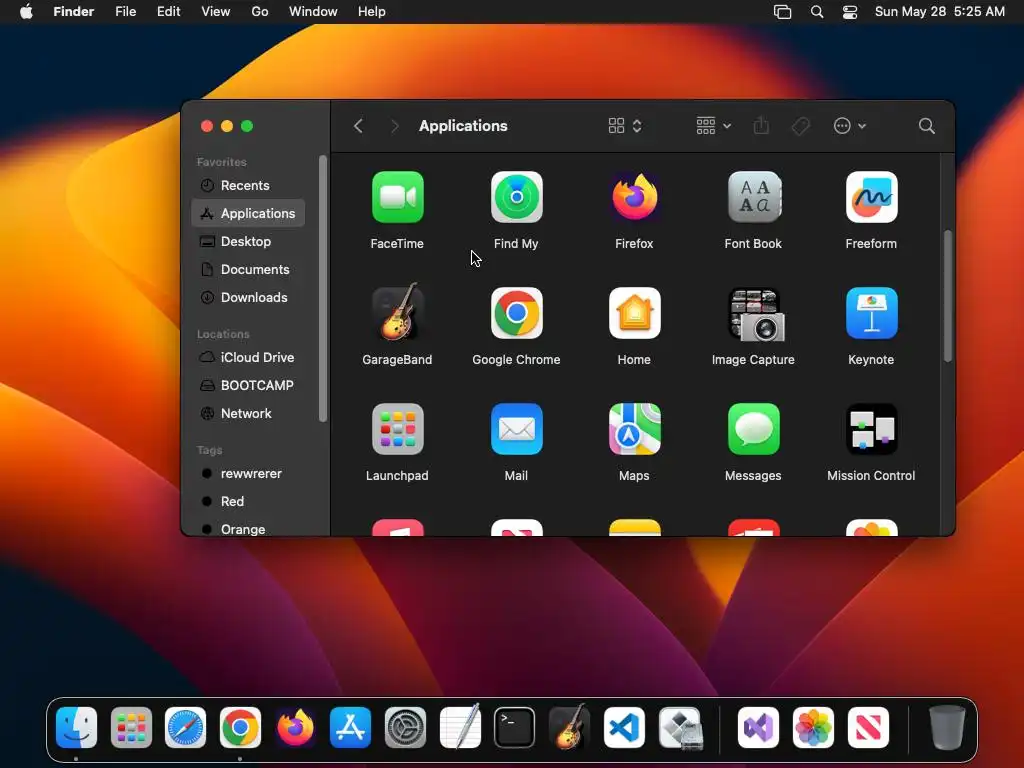The width and height of the screenshot is (1024, 768).
Task: Select the Find My app icon
Action: [x=516, y=197]
